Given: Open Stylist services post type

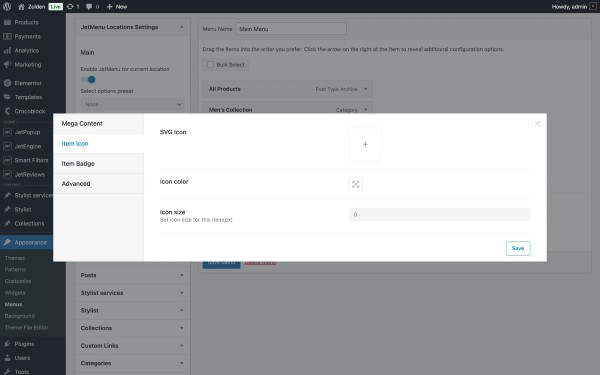Looking at the screenshot, I should 33,196.
